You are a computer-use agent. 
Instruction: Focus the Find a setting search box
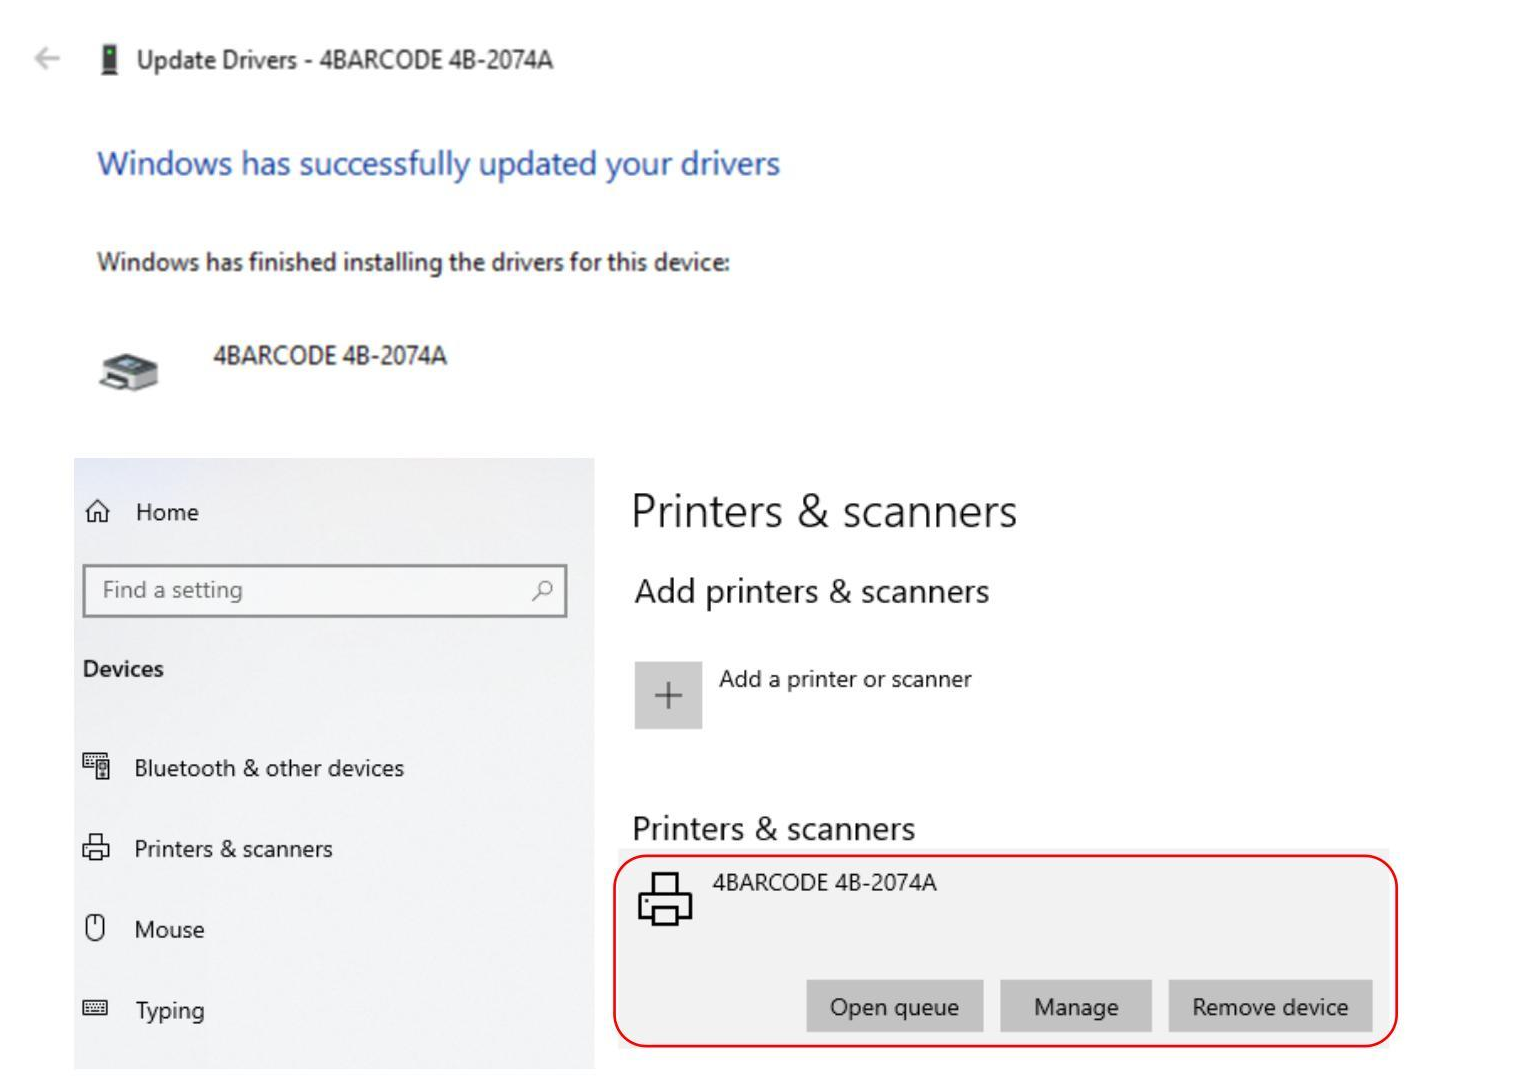325,590
